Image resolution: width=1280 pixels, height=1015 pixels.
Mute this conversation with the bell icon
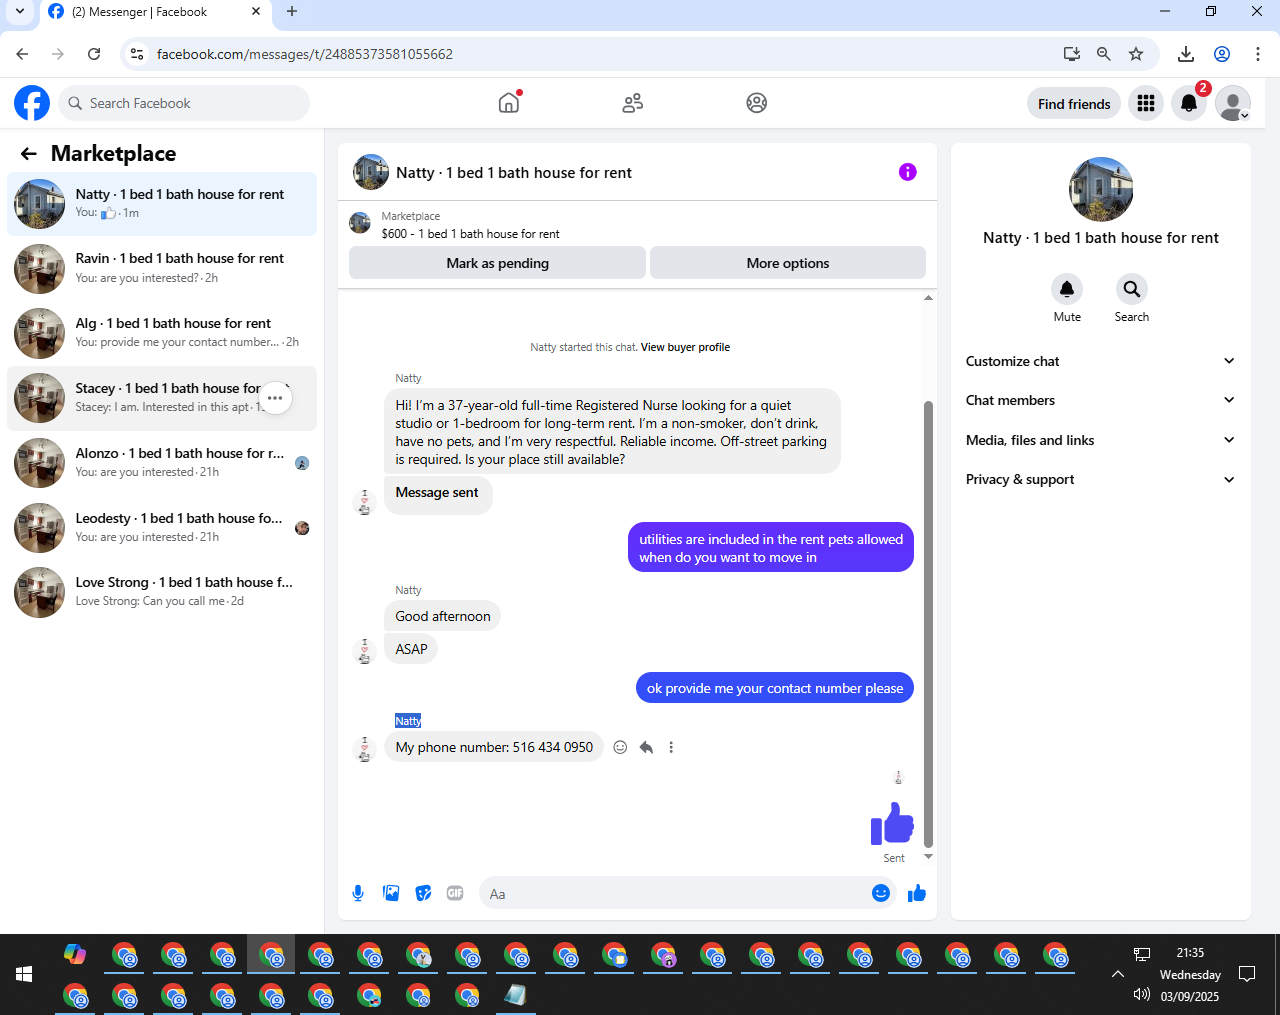point(1067,289)
